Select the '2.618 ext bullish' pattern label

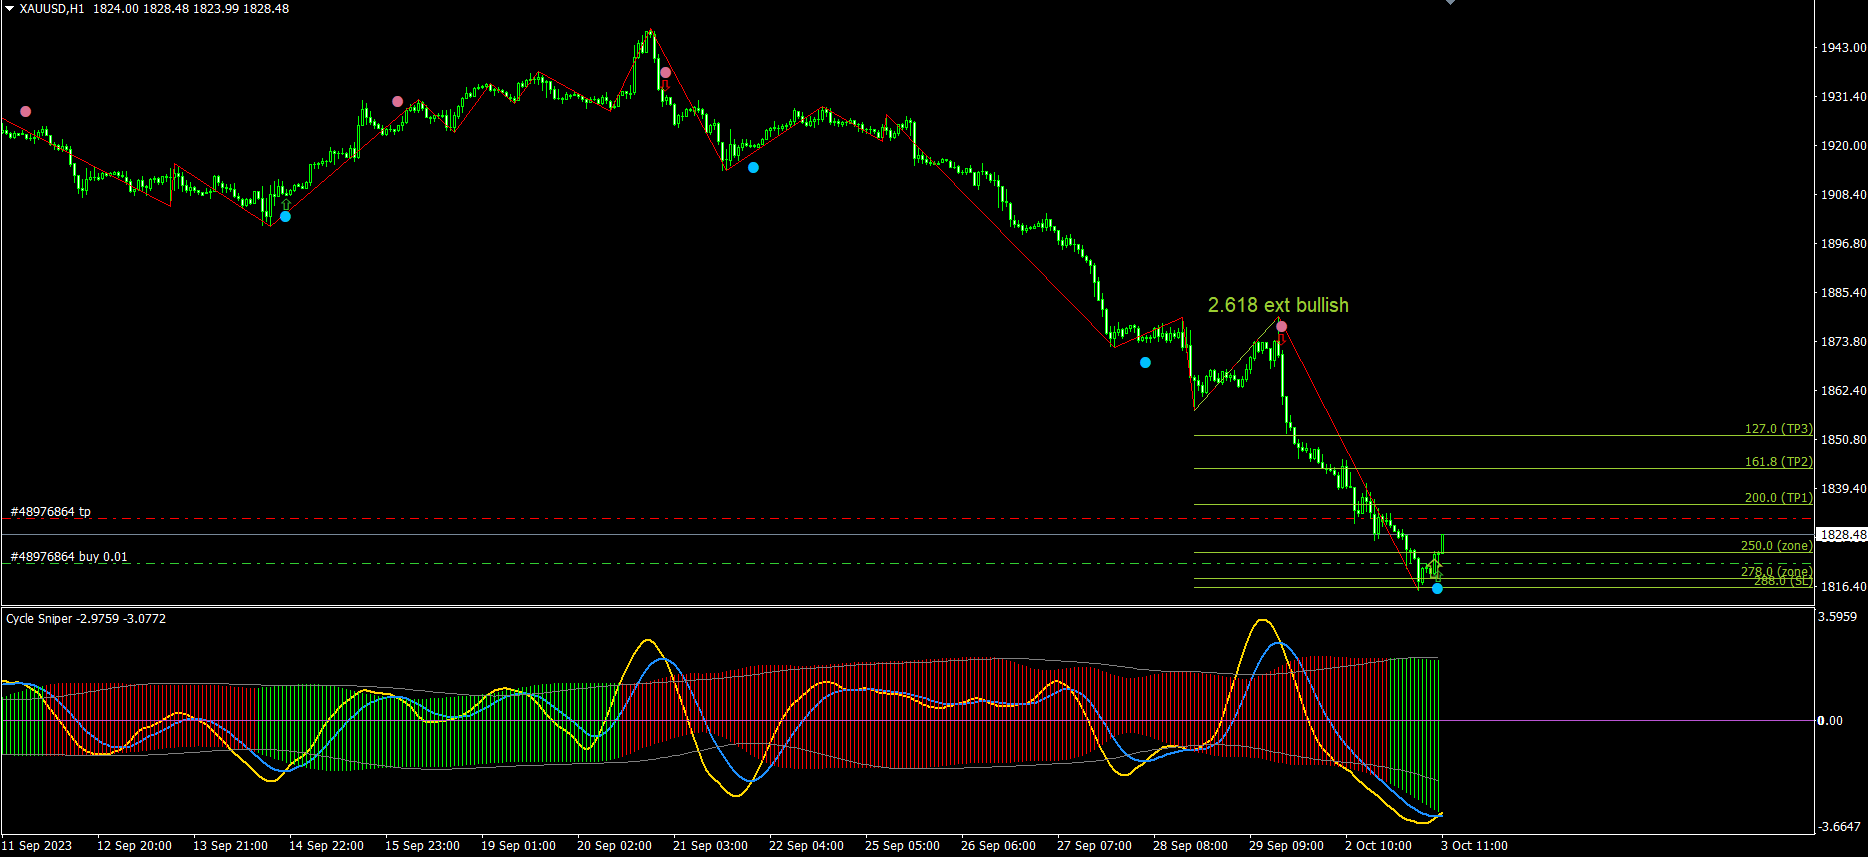pyautogui.click(x=1278, y=305)
